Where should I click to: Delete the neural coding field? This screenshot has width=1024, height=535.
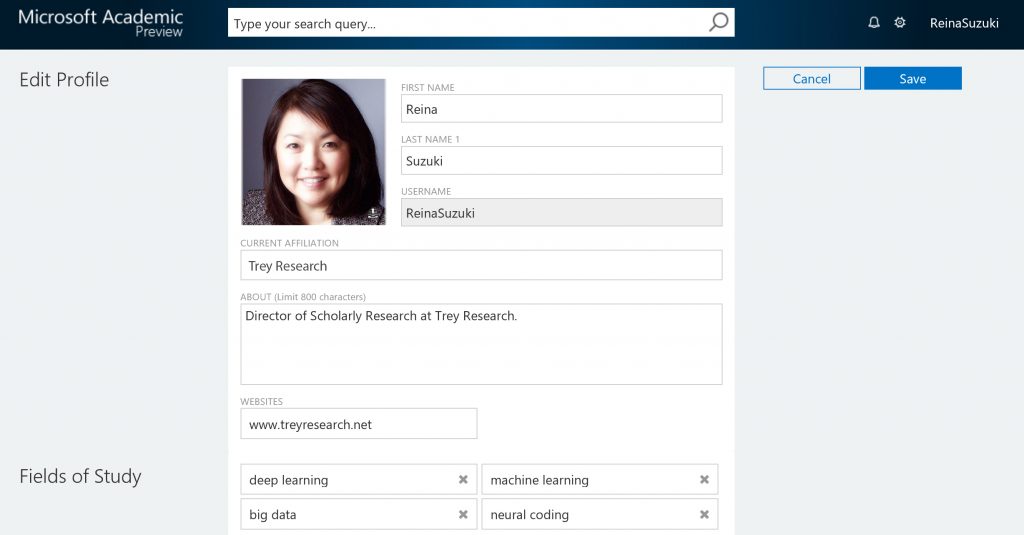coord(704,515)
